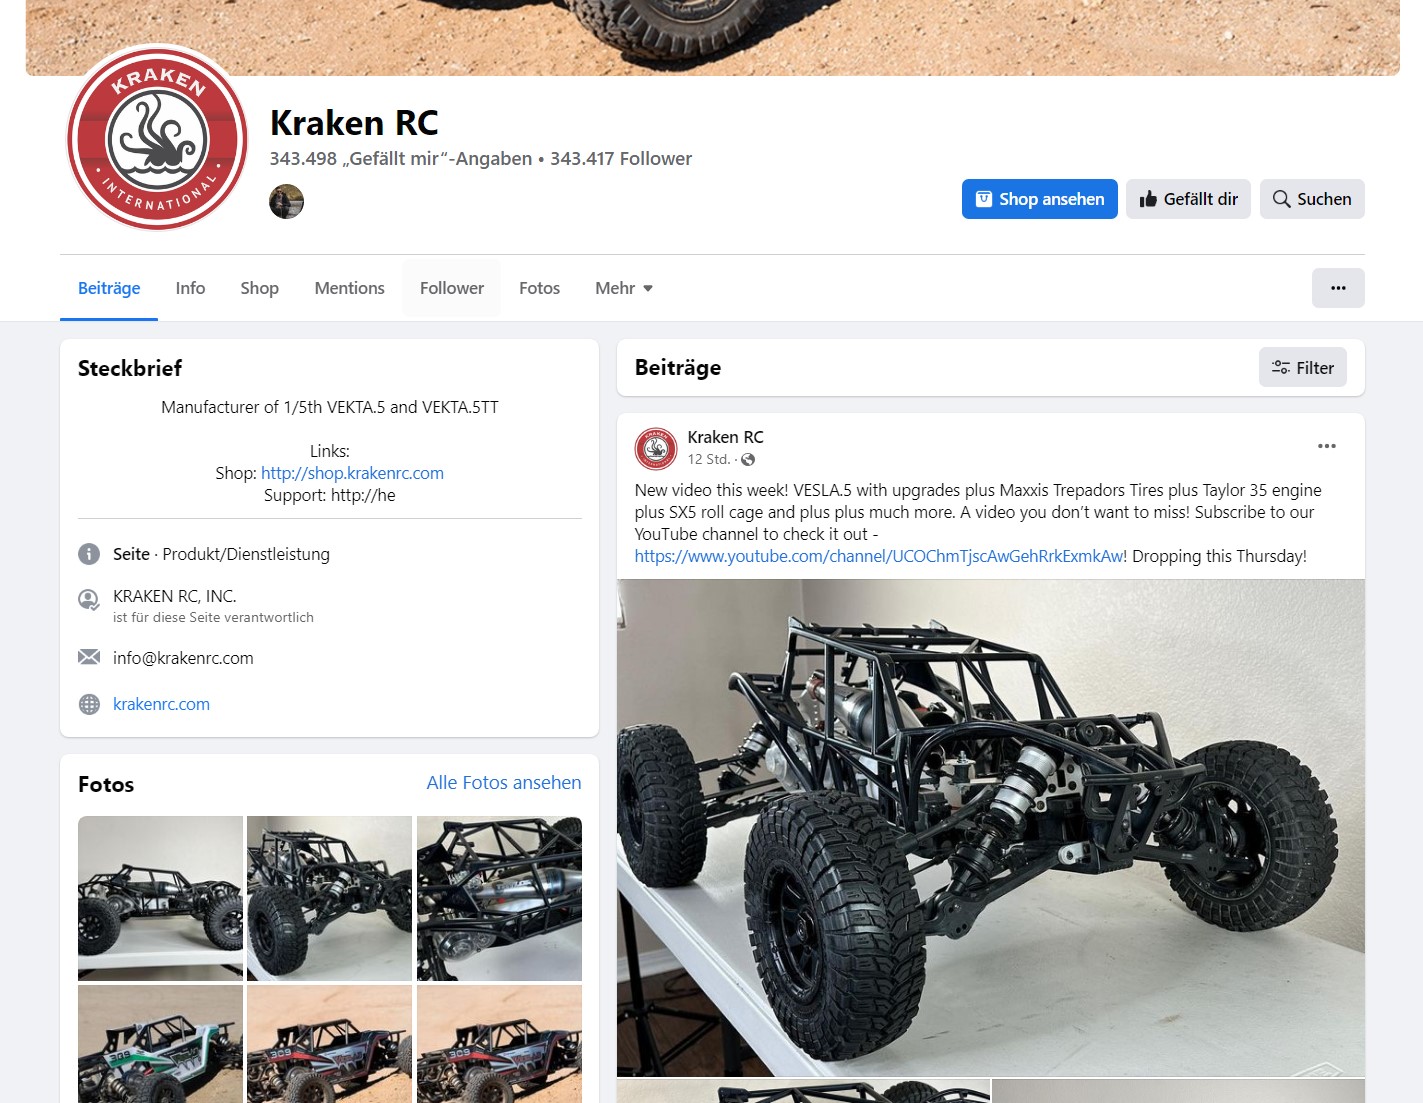Switch to the Fotos tab
The width and height of the screenshot is (1423, 1103).
point(539,288)
